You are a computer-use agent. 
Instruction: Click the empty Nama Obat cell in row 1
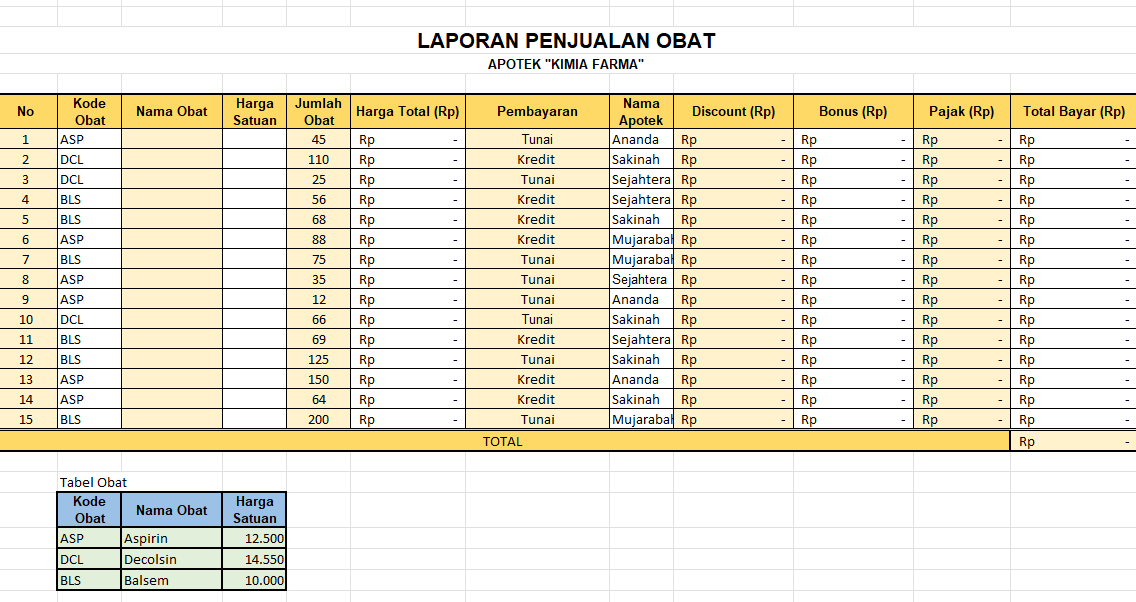click(x=172, y=139)
